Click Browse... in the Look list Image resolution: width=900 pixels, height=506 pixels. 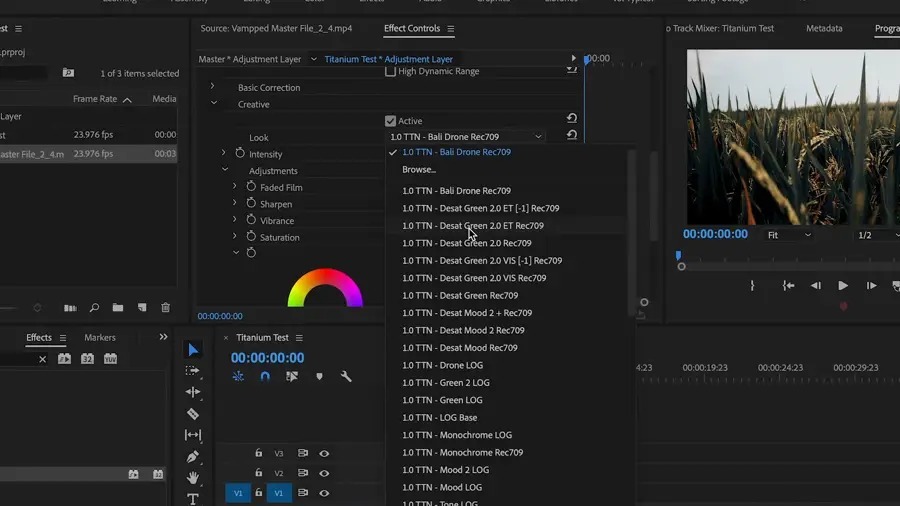click(419, 170)
